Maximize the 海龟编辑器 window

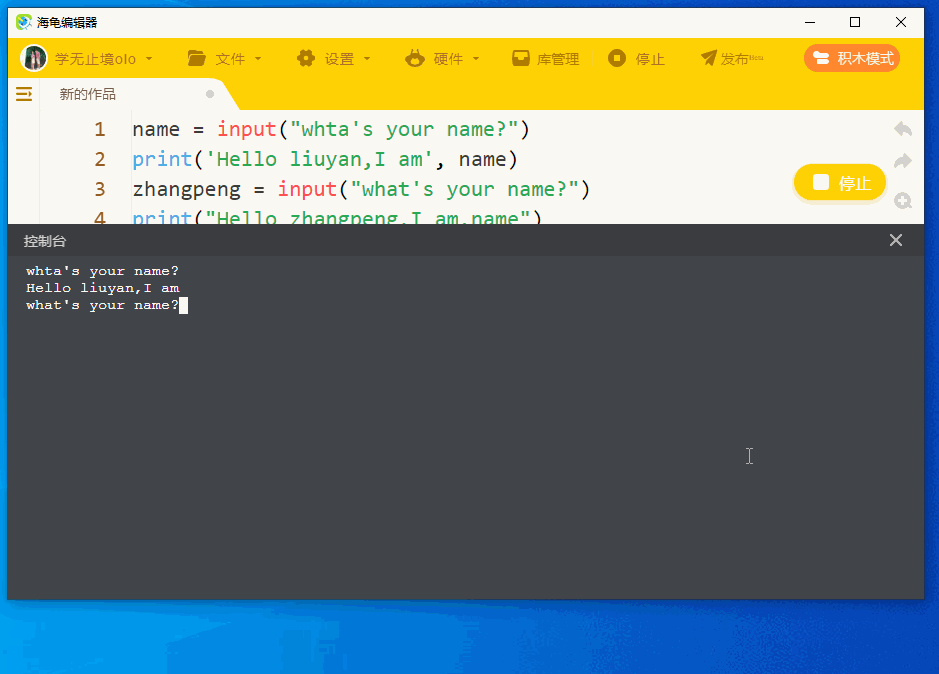(855, 22)
